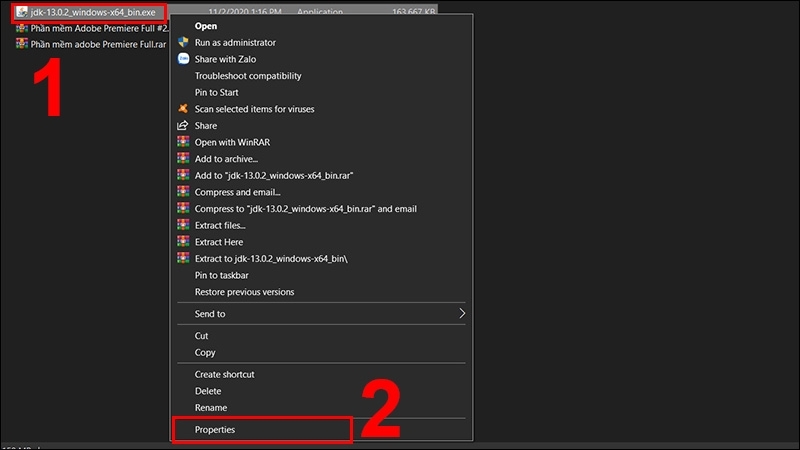Click the WinRAR icon beside Add to archive
The image size is (800, 450).
click(x=182, y=159)
